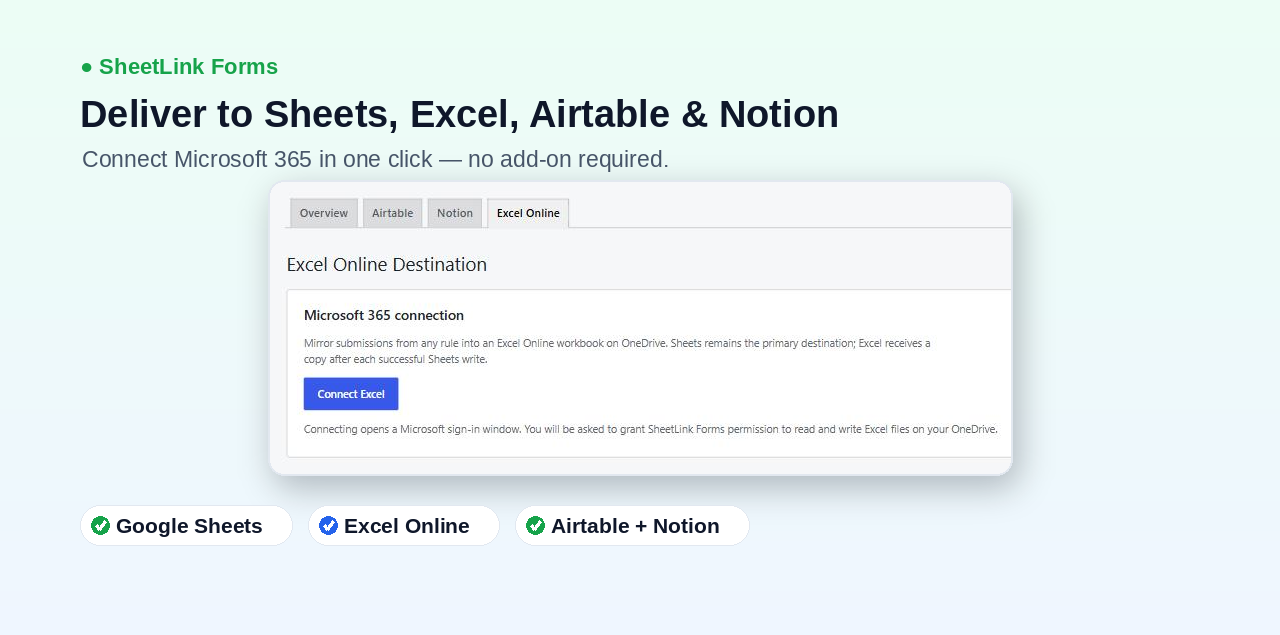
Task: Click the Mirror submissions description paragraph
Action: pos(617,351)
